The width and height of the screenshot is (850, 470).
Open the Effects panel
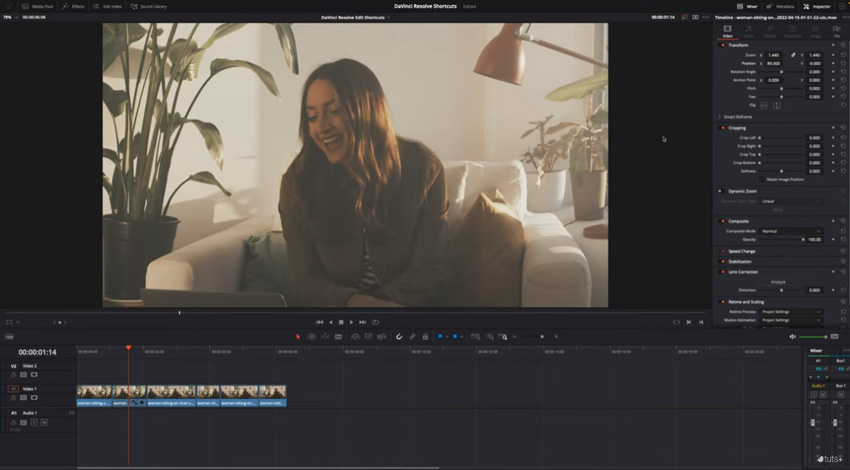pyautogui.click(x=73, y=7)
